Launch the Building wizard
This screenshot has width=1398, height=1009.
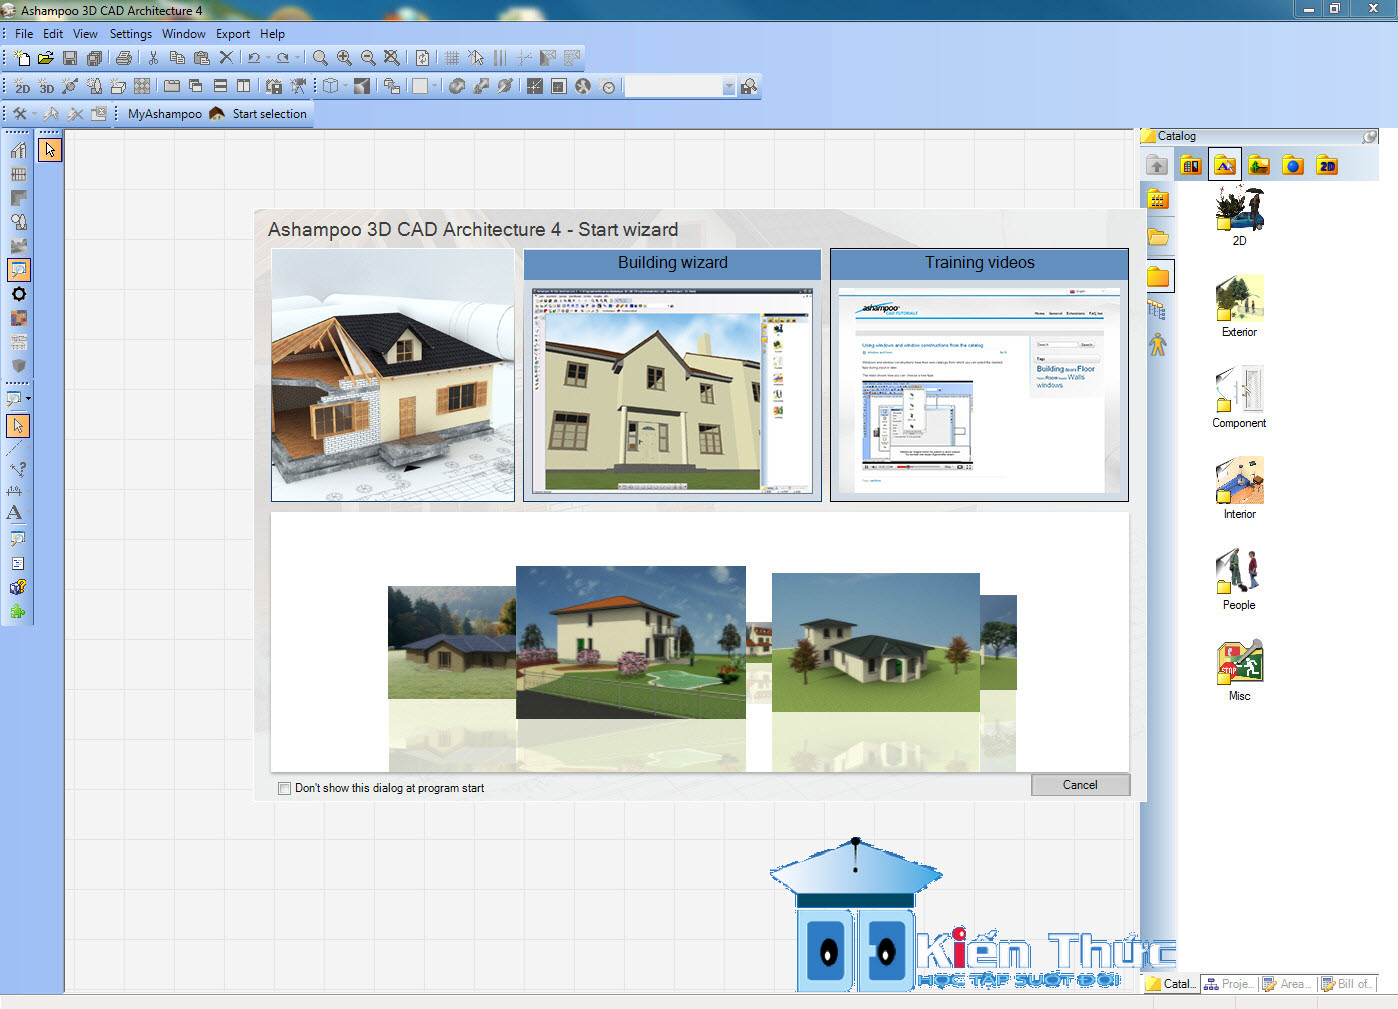pos(672,375)
